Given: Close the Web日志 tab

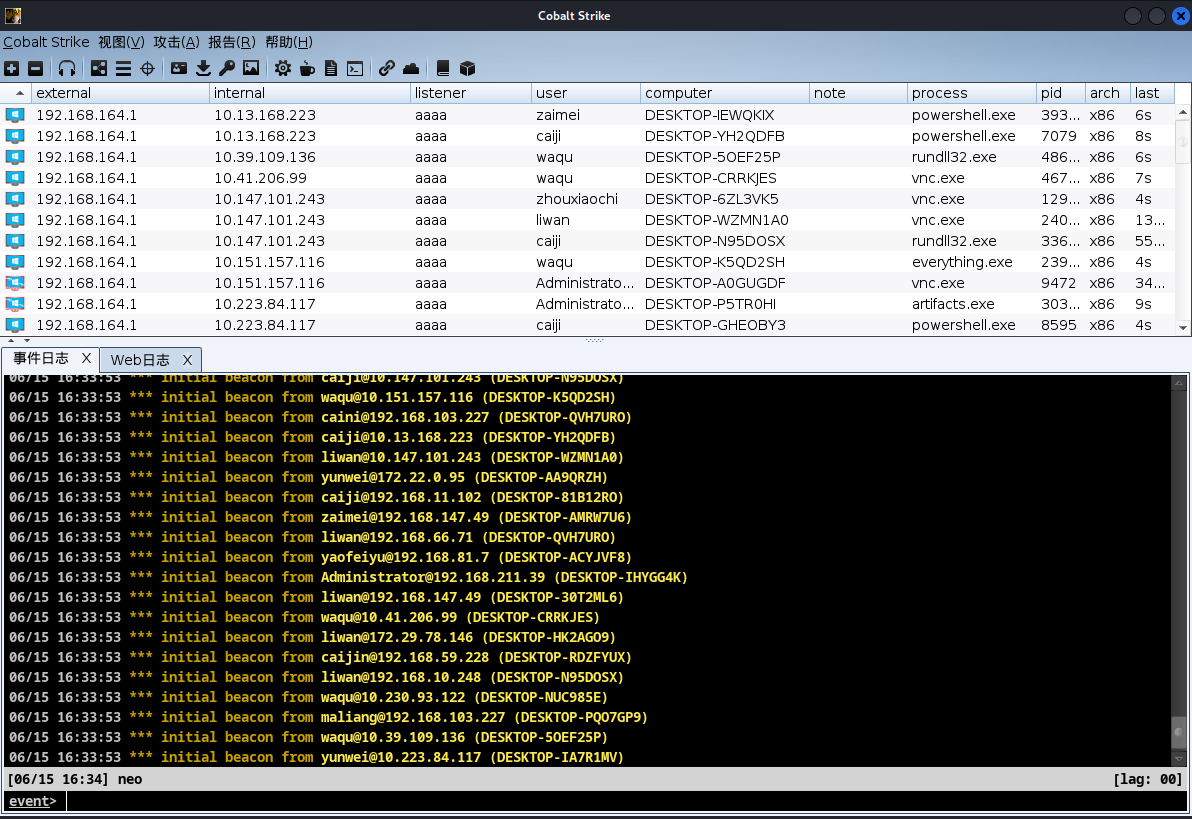Looking at the screenshot, I should [187, 360].
